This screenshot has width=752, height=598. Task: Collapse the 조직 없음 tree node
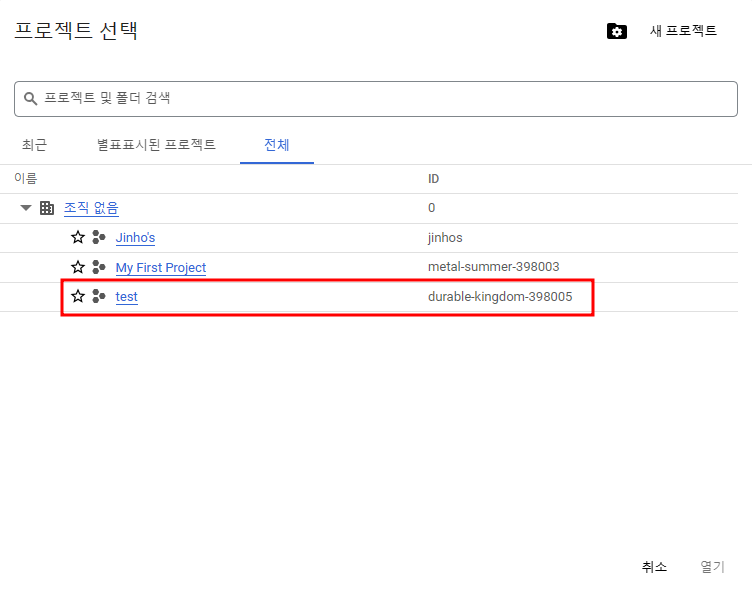[25, 208]
